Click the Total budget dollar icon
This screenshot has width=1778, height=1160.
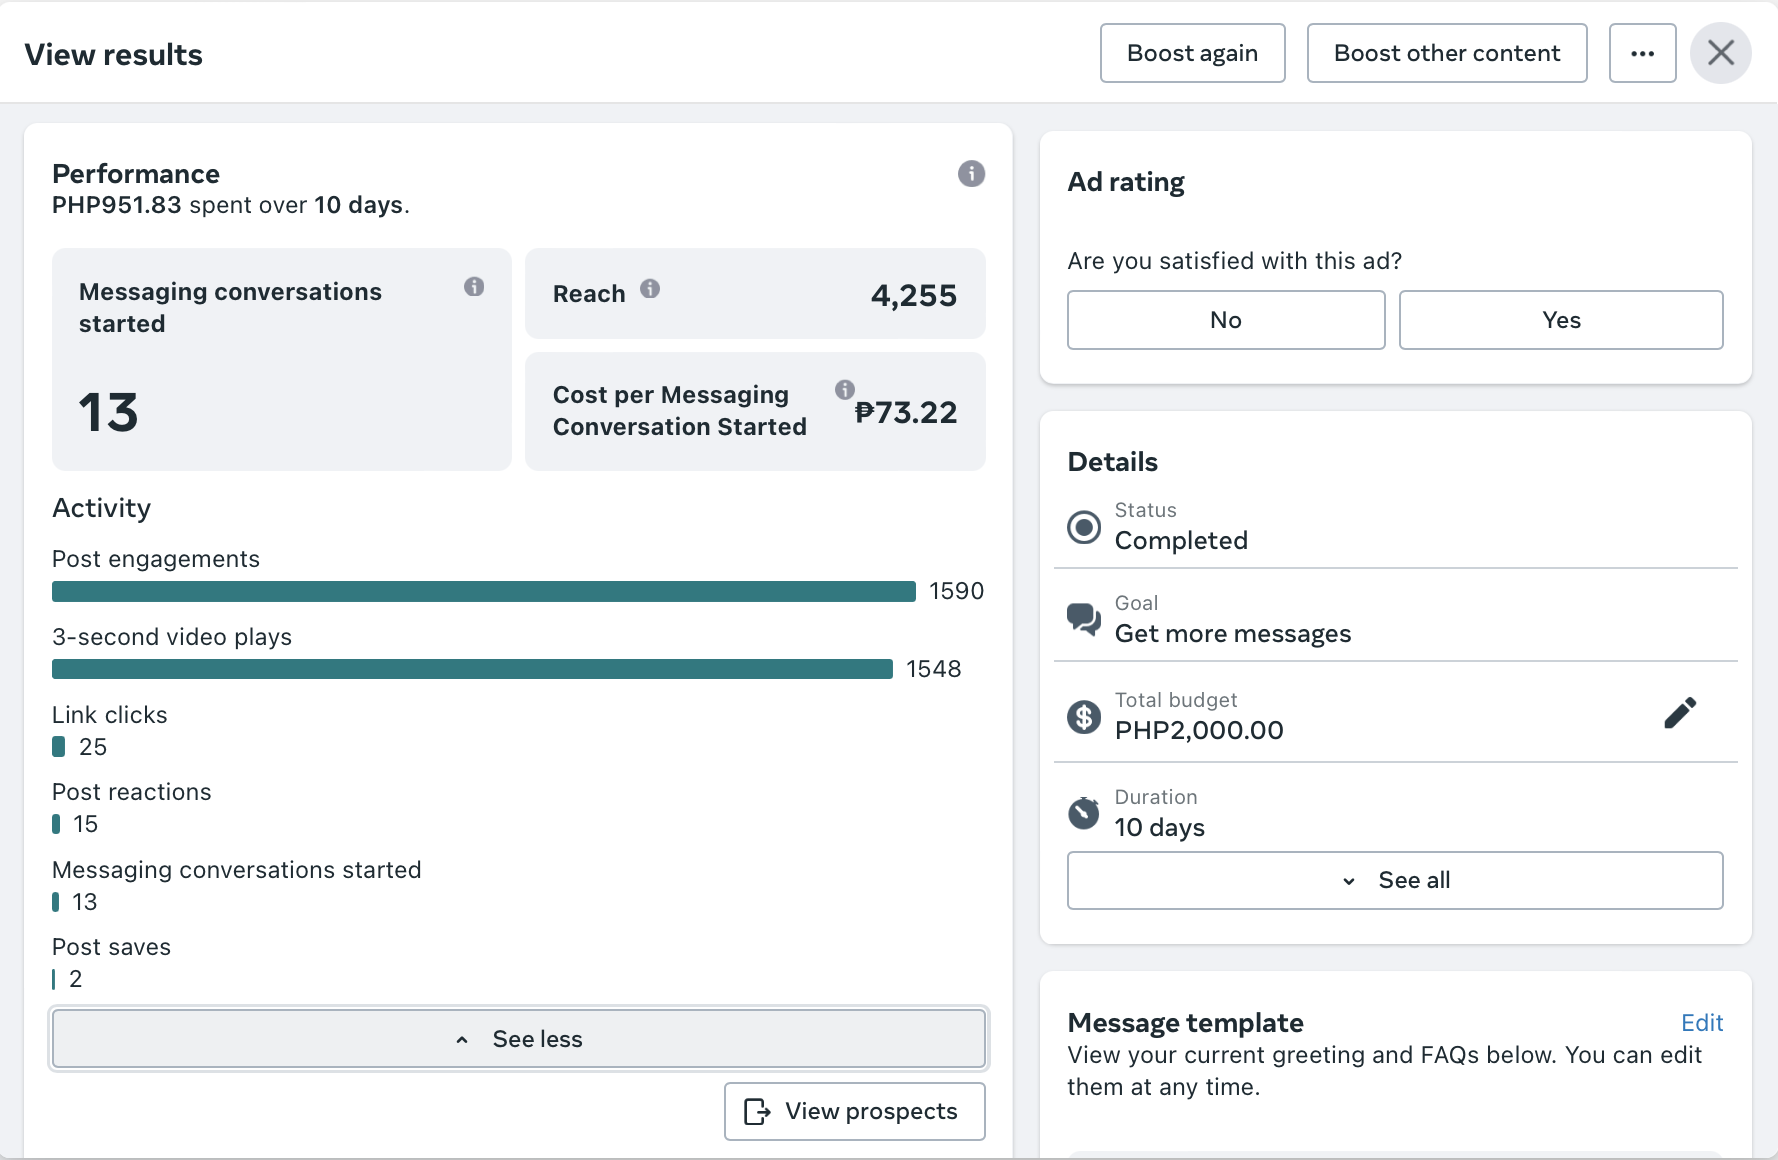pyautogui.click(x=1084, y=716)
